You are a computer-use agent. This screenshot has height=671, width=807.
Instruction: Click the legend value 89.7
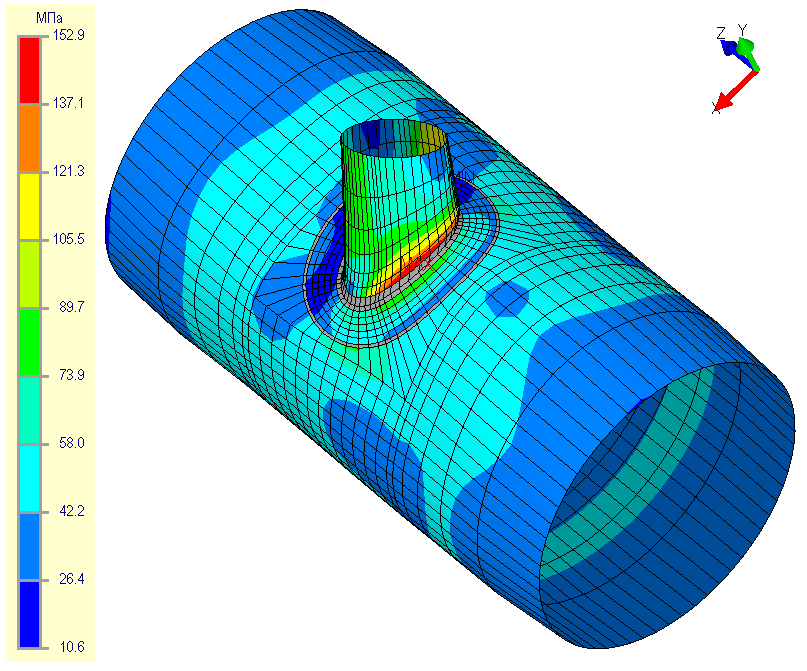[x=72, y=307]
